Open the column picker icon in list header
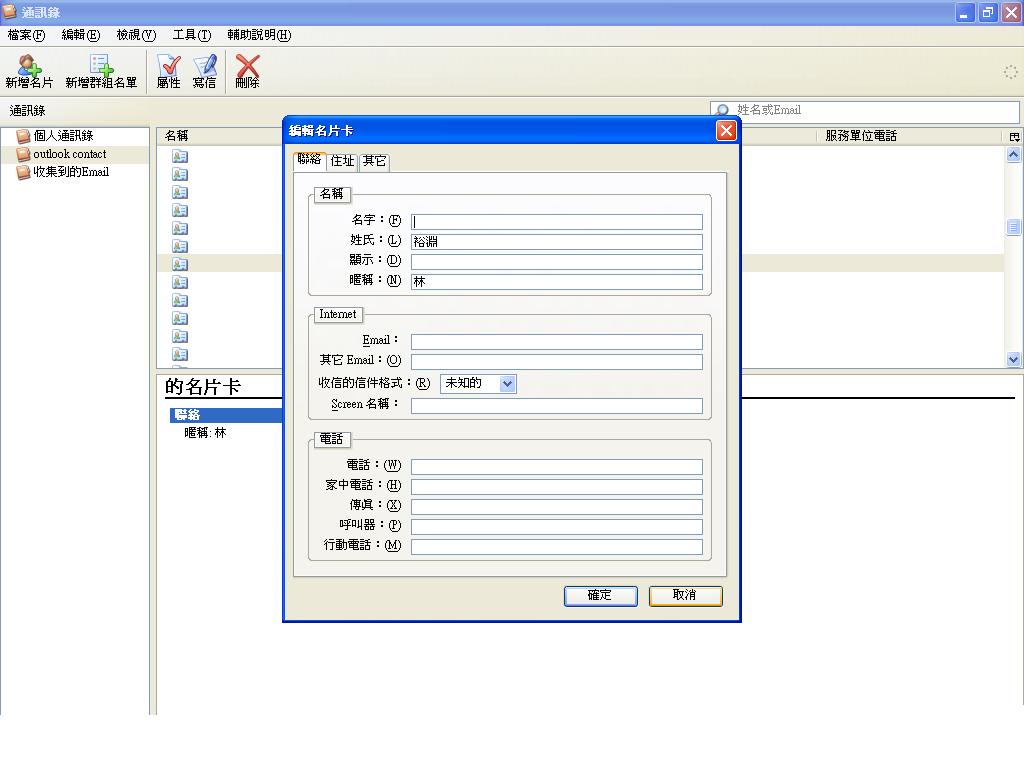This screenshot has width=1024, height=768. [1014, 137]
